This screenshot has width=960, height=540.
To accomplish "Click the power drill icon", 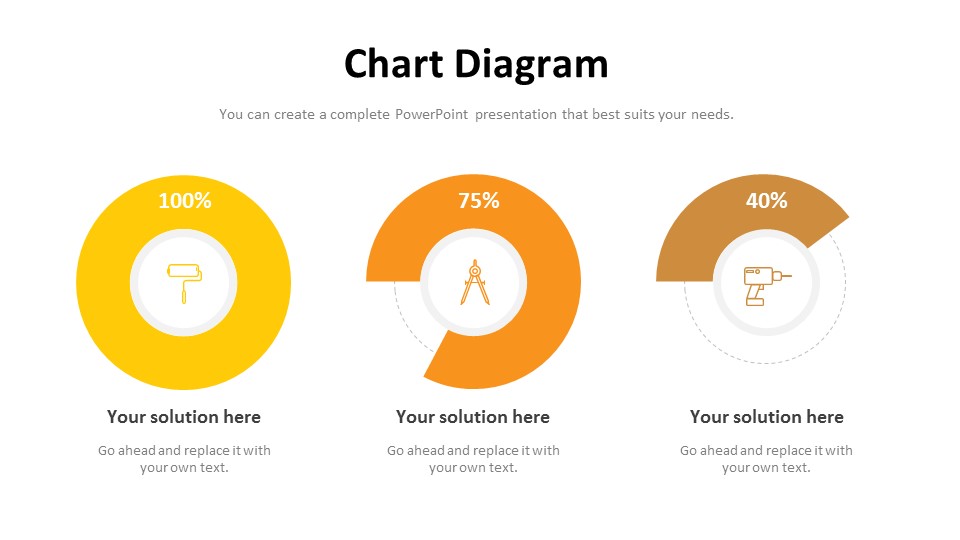I will [x=767, y=286].
